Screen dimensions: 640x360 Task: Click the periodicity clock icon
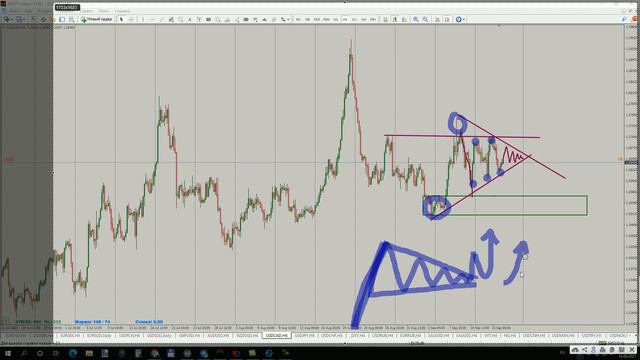[x=458, y=19]
